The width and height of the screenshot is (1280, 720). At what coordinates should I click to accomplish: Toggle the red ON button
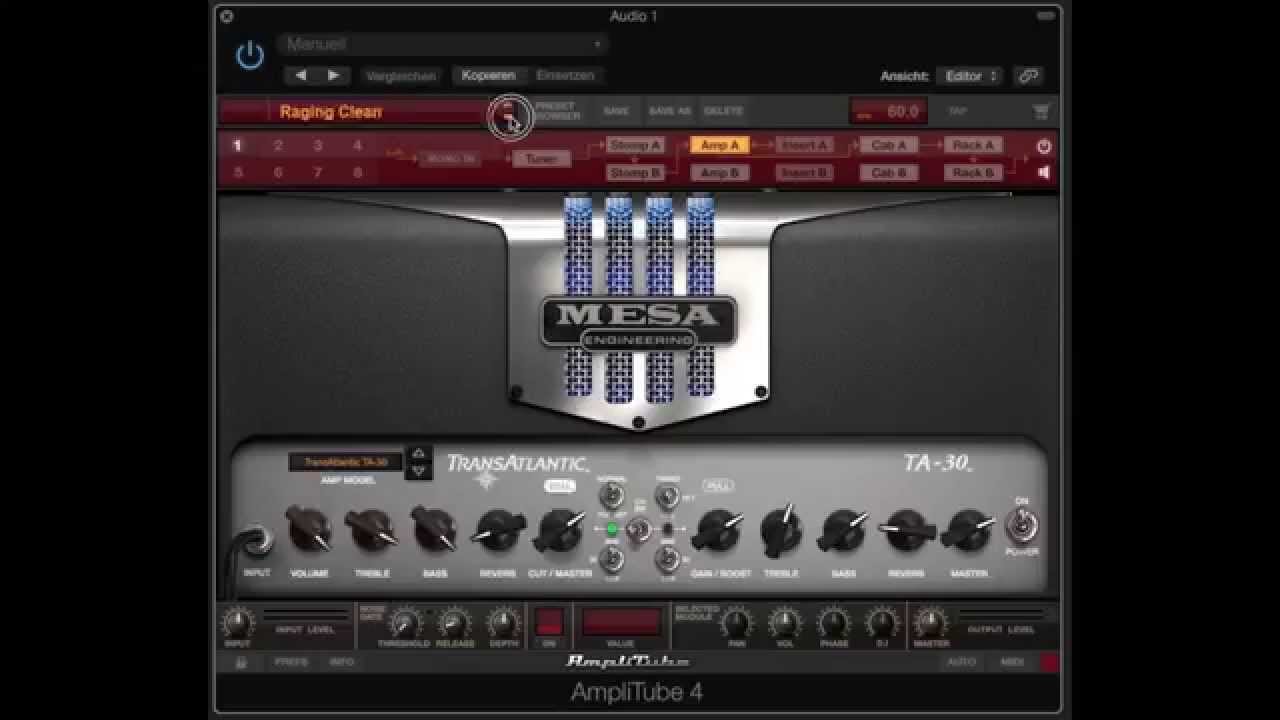pyautogui.click(x=549, y=622)
